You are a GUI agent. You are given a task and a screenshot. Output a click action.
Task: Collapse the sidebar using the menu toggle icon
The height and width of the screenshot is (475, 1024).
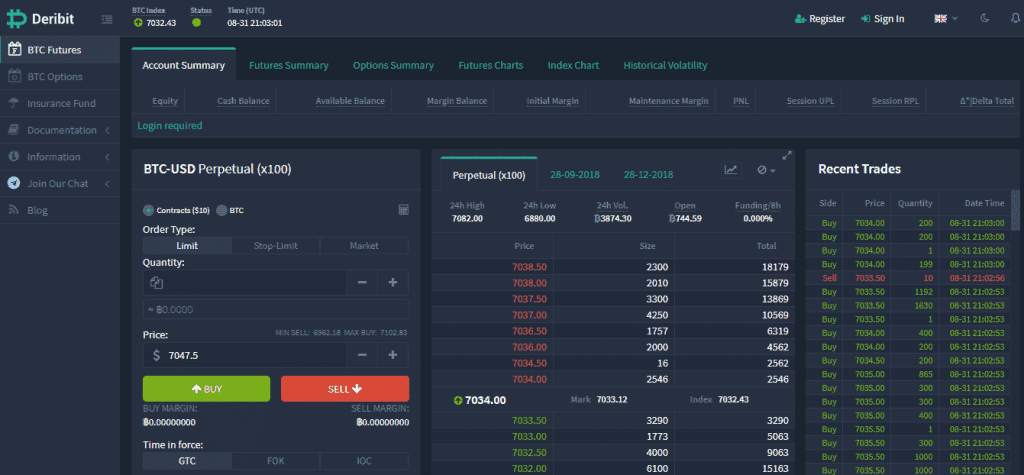(x=107, y=19)
